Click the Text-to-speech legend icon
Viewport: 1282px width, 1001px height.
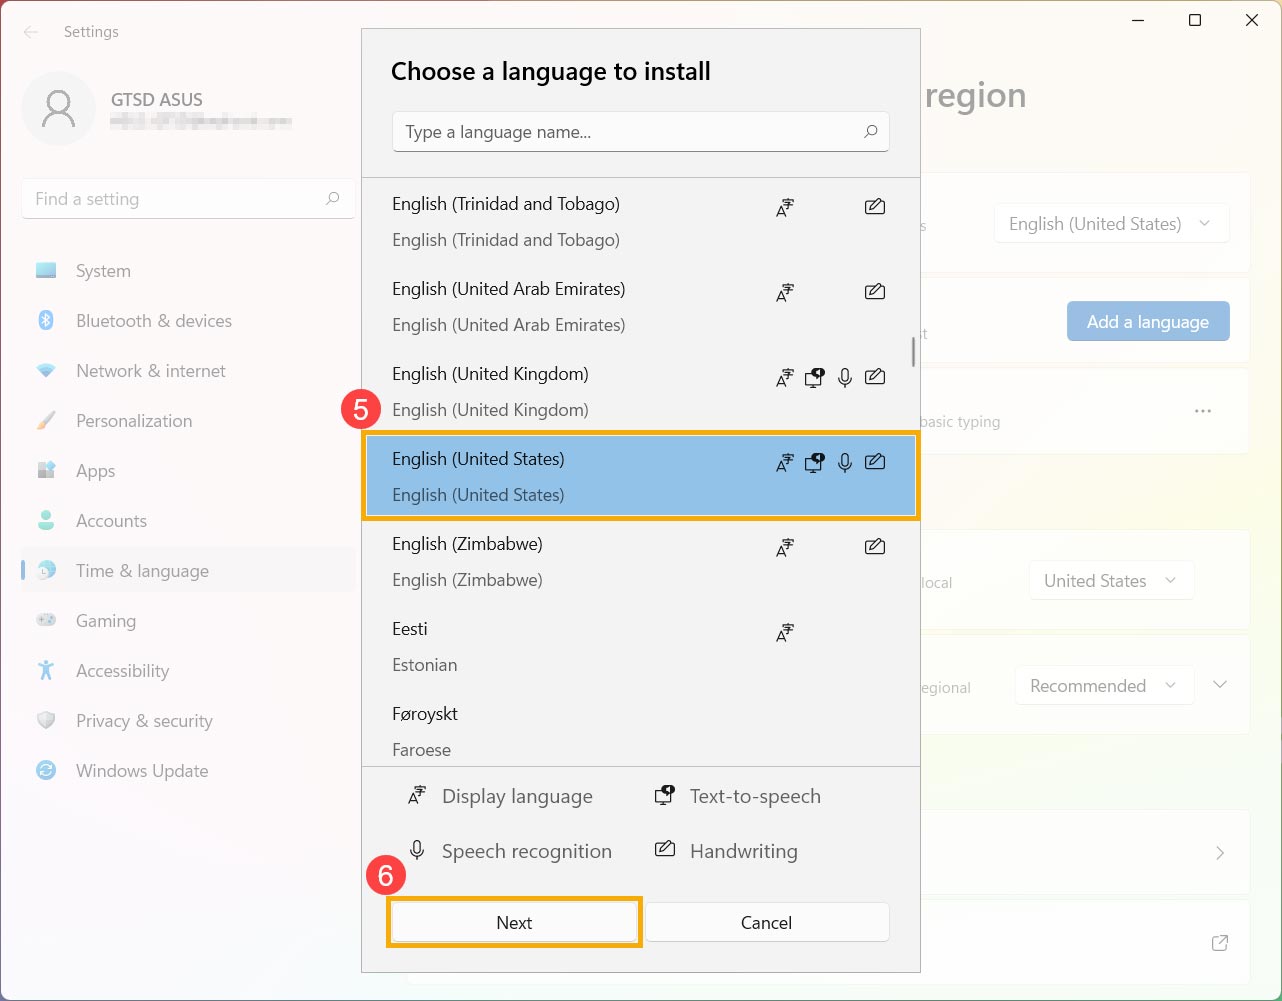[665, 796]
